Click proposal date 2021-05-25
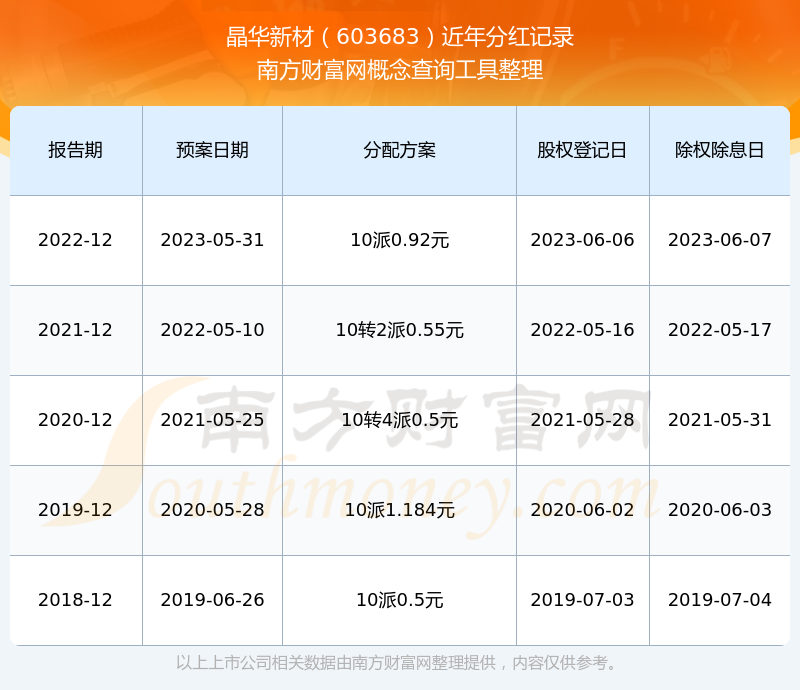Screen dimensions: 800x690 [212, 420]
